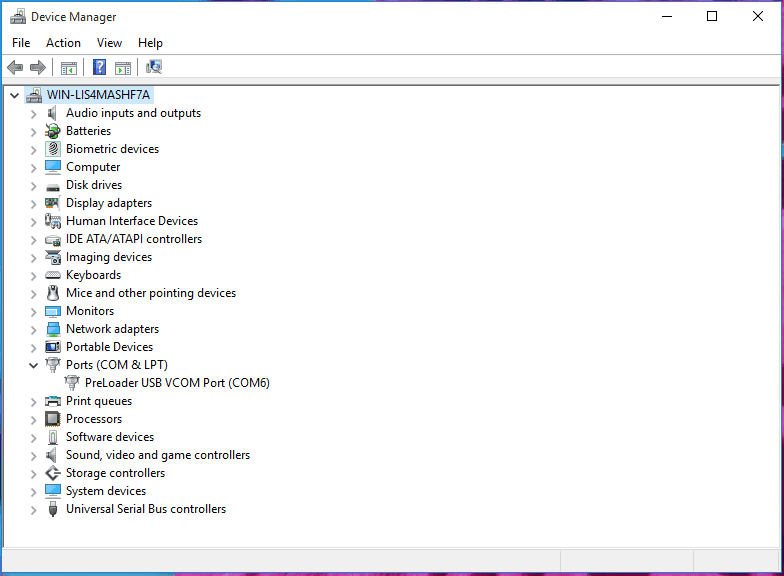
Task: Click the Print queues printer icon
Action: click(53, 401)
